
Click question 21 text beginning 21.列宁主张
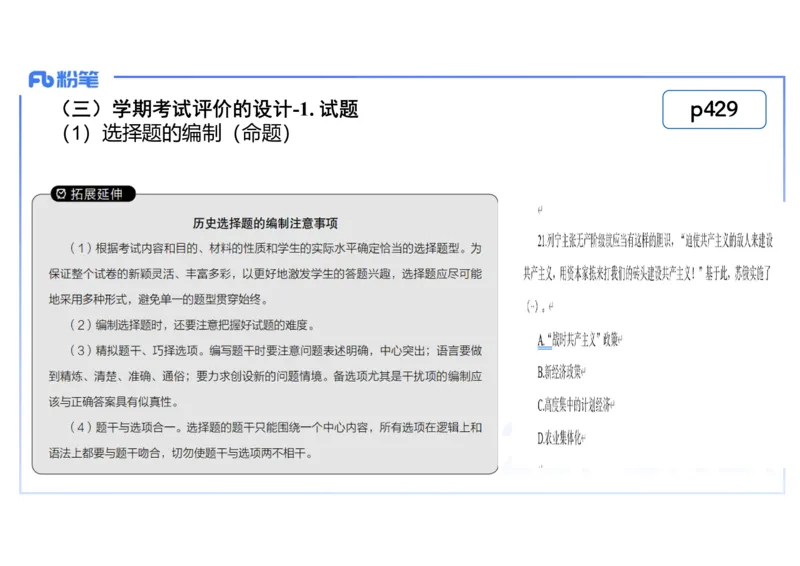[x=655, y=240]
